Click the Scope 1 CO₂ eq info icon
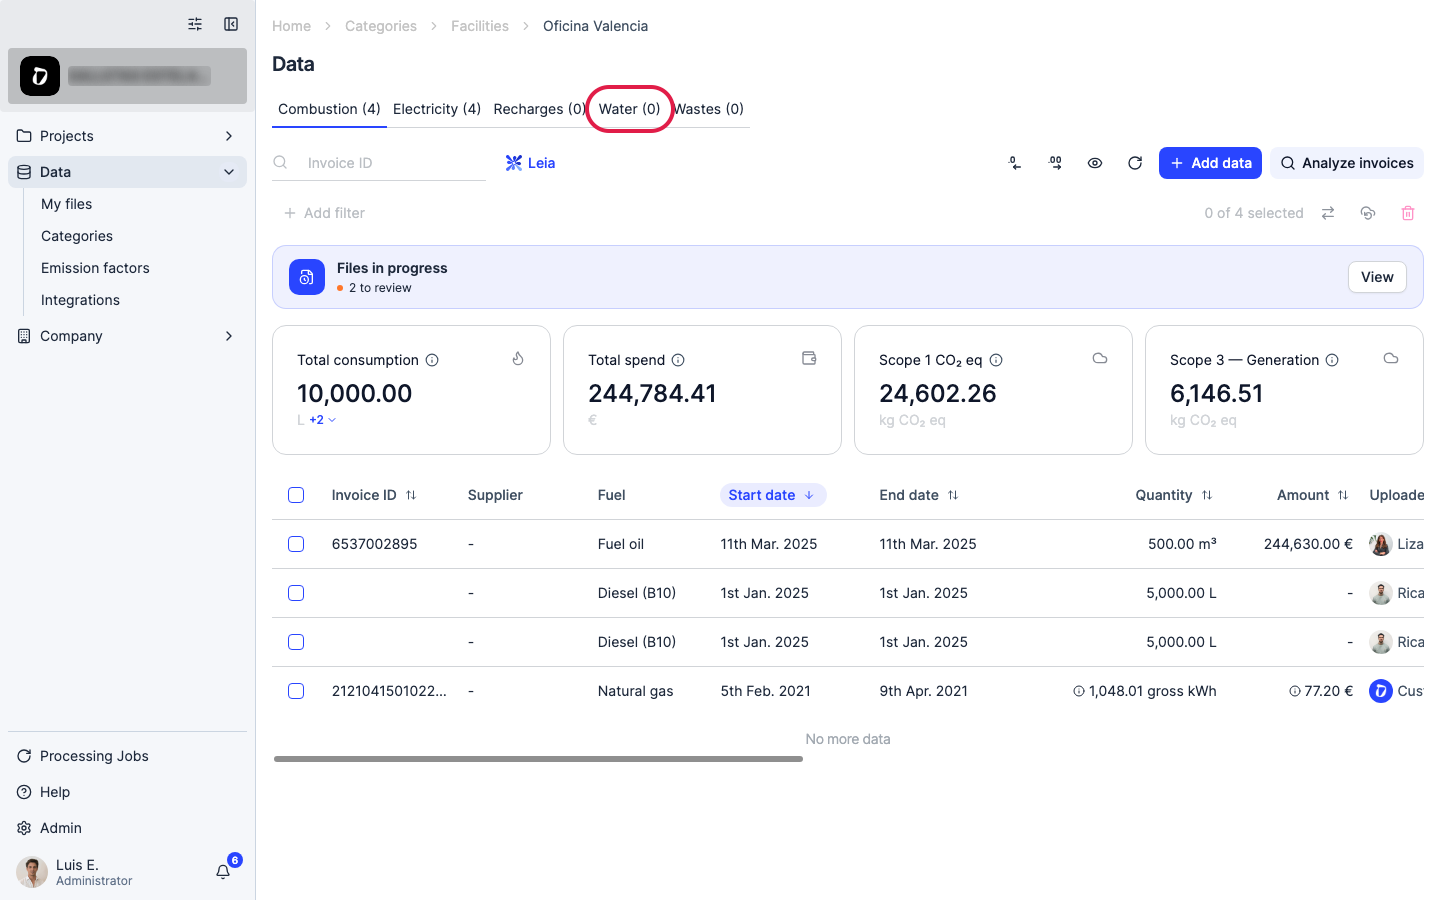The image size is (1440, 900). point(996,360)
